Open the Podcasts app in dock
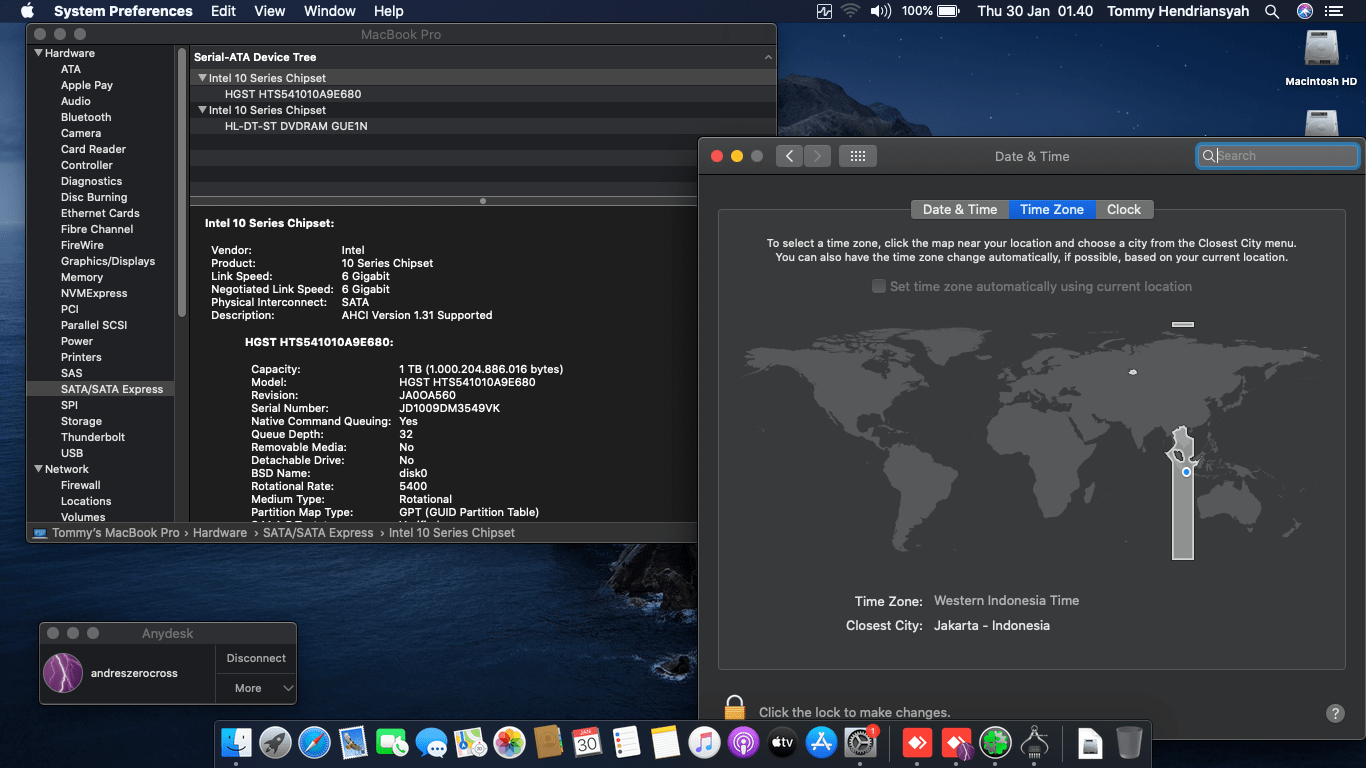The height and width of the screenshot is (768, 1366). (x=743, y=743)
